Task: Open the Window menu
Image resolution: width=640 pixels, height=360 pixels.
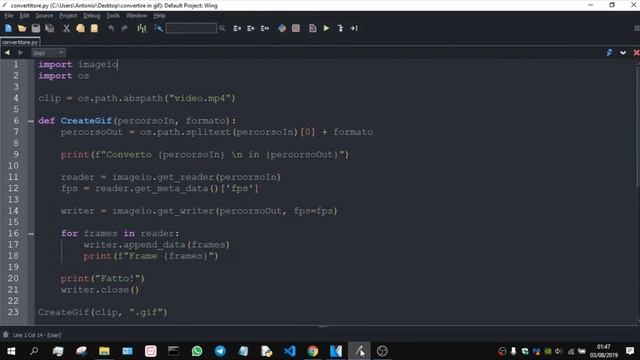Action: pos(136,16)
